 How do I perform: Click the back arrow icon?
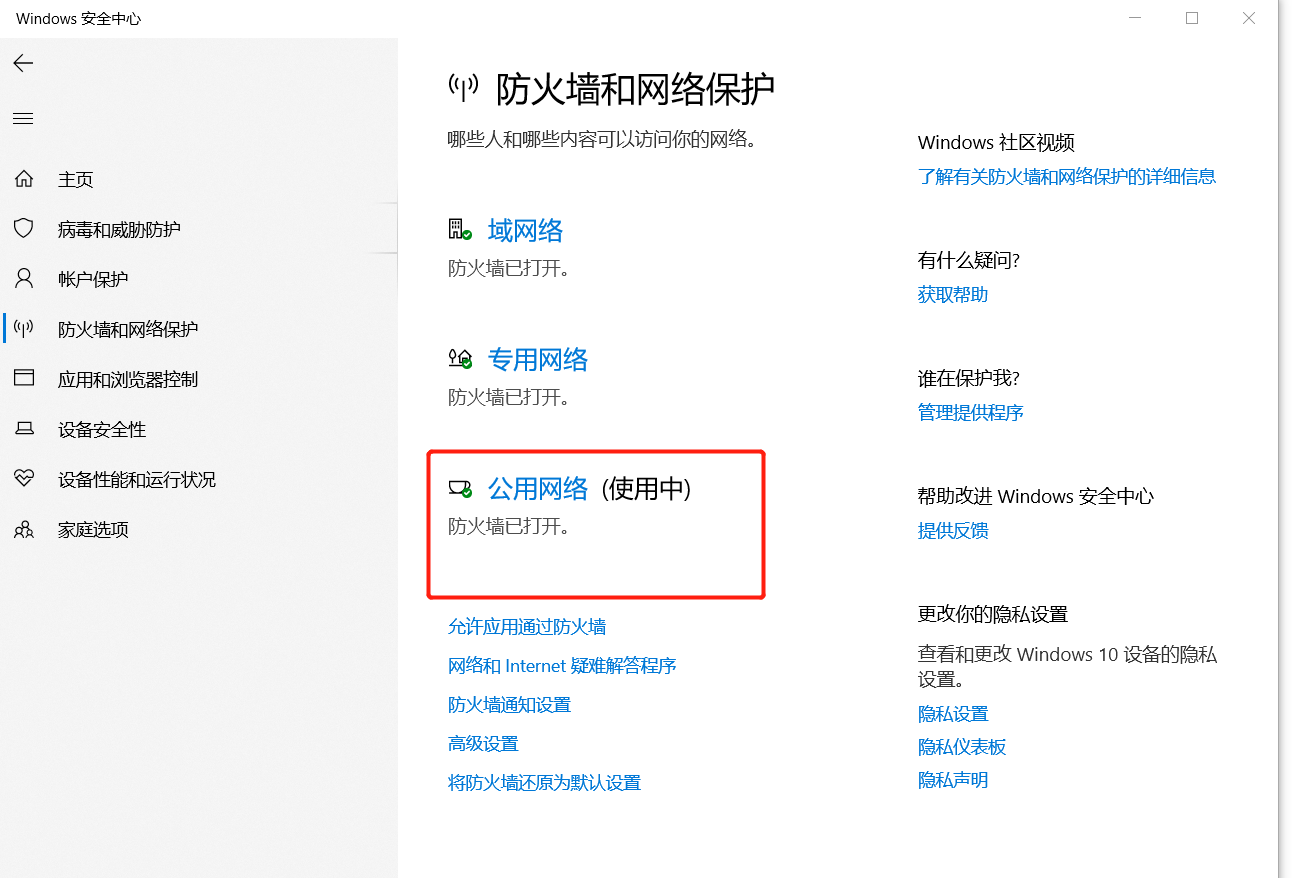coord(23,64)
